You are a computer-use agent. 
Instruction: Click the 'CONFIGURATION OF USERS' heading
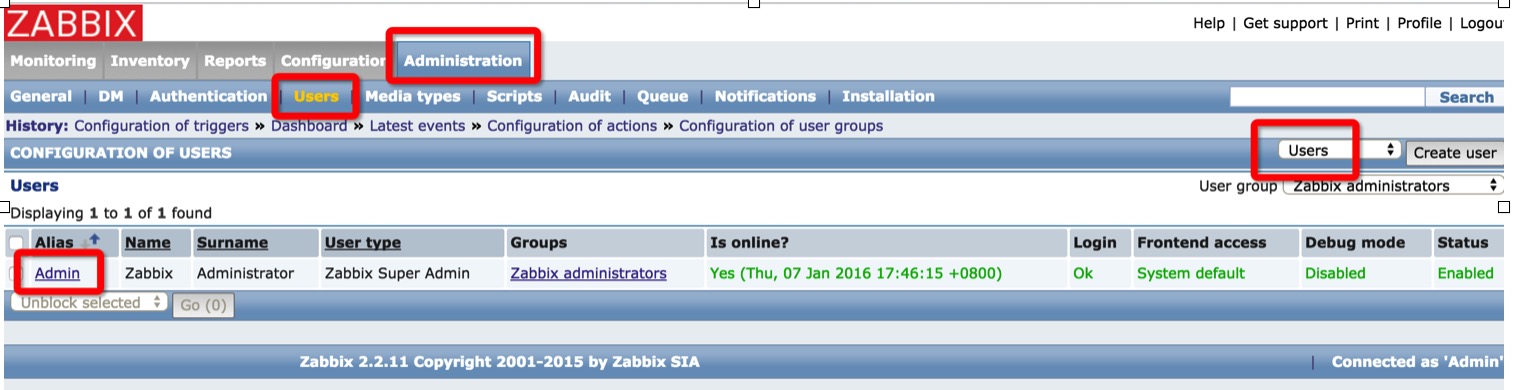pyautogui.click(x=121, y=153)
